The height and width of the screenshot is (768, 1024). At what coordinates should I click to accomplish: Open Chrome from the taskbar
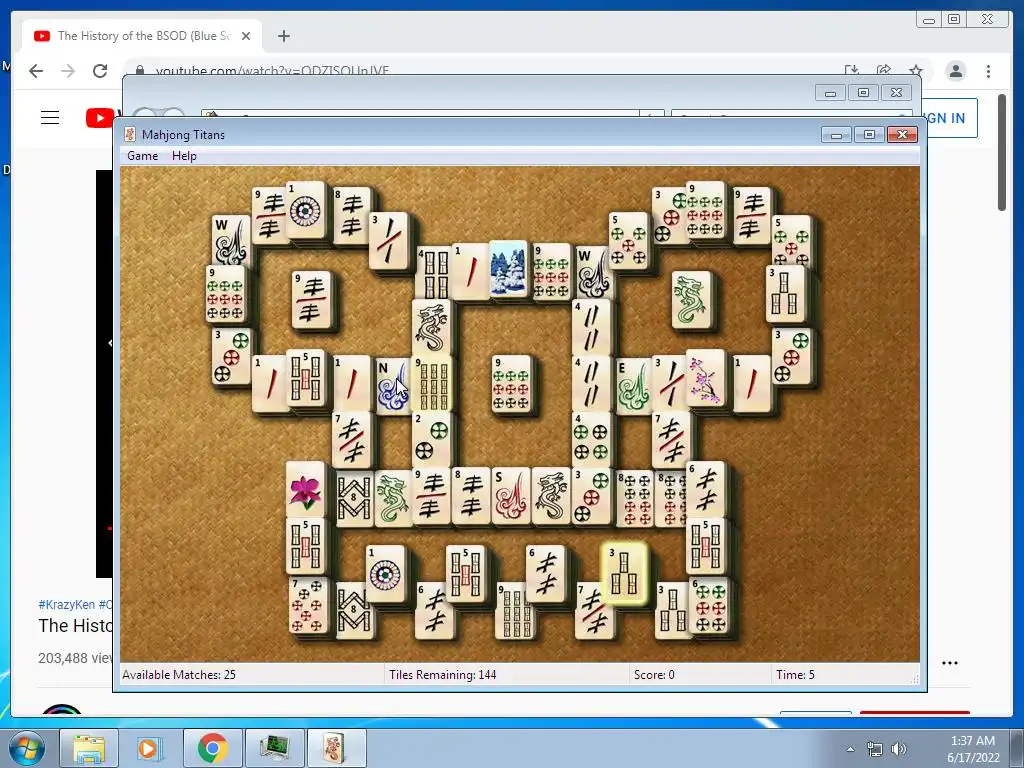click(x=212, y=748)
